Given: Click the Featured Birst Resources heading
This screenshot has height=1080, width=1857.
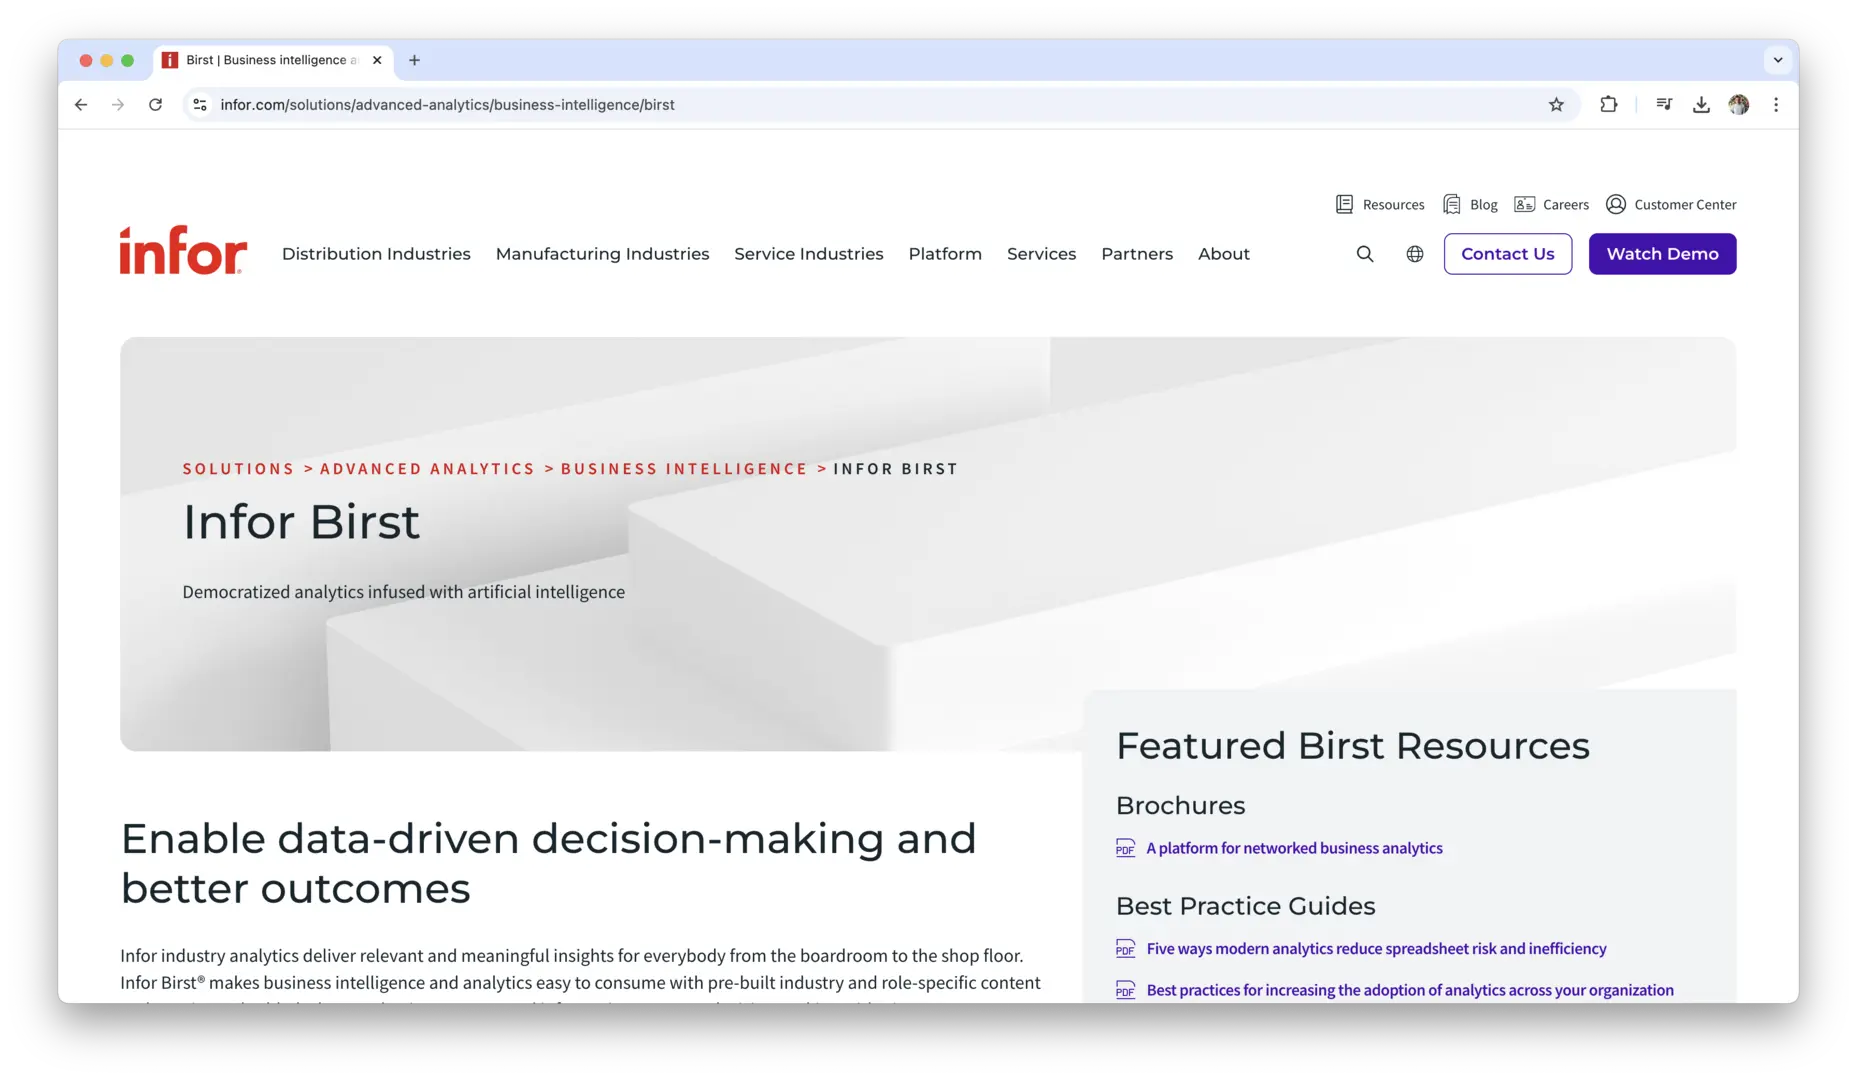Looking at the screenshot, I should coord(1352,746).
